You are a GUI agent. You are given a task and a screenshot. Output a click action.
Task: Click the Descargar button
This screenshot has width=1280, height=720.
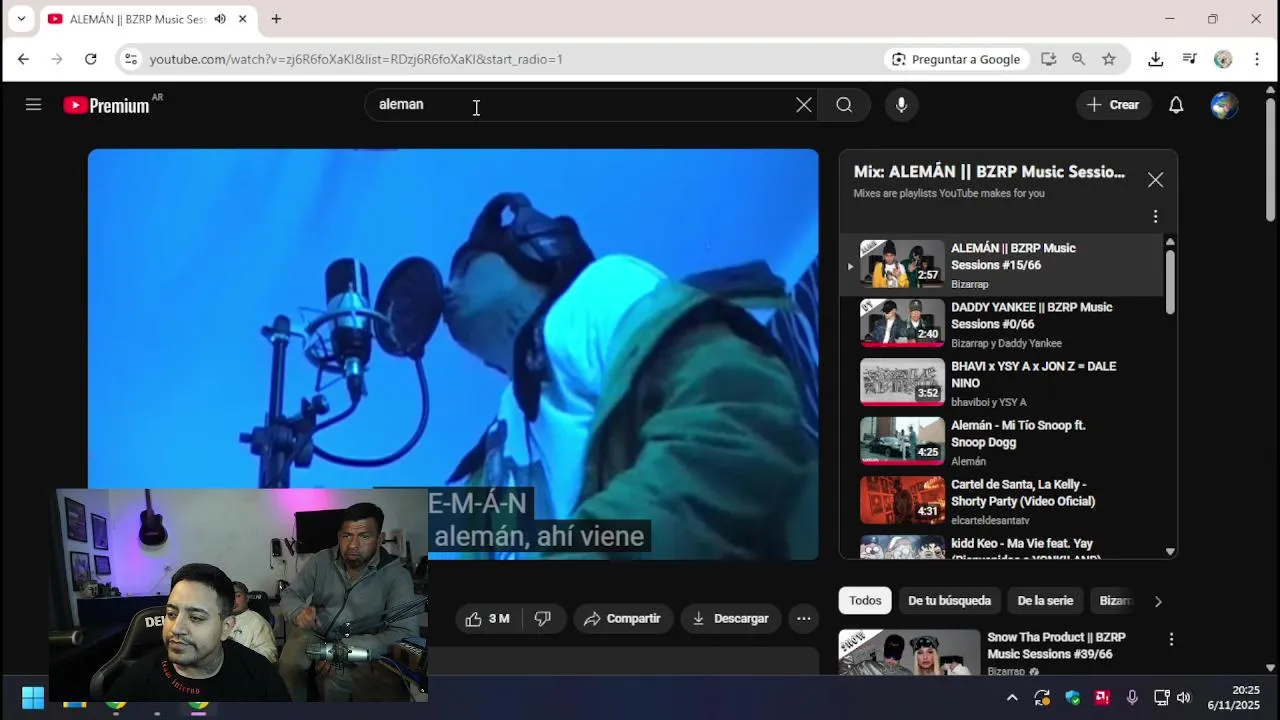731,619
